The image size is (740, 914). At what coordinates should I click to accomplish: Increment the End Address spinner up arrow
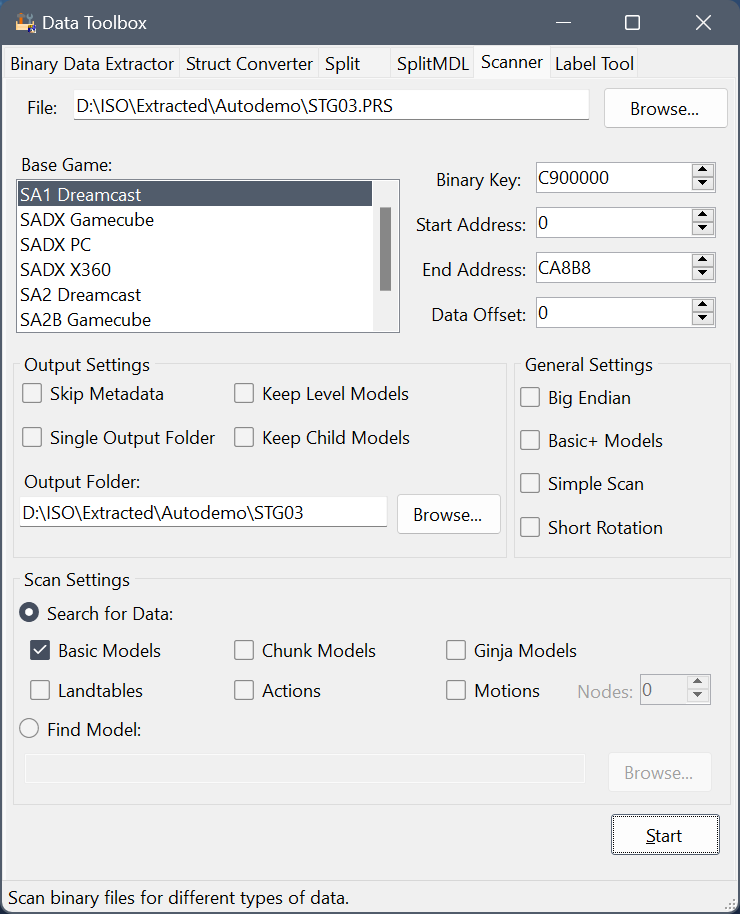pos(703,261)
